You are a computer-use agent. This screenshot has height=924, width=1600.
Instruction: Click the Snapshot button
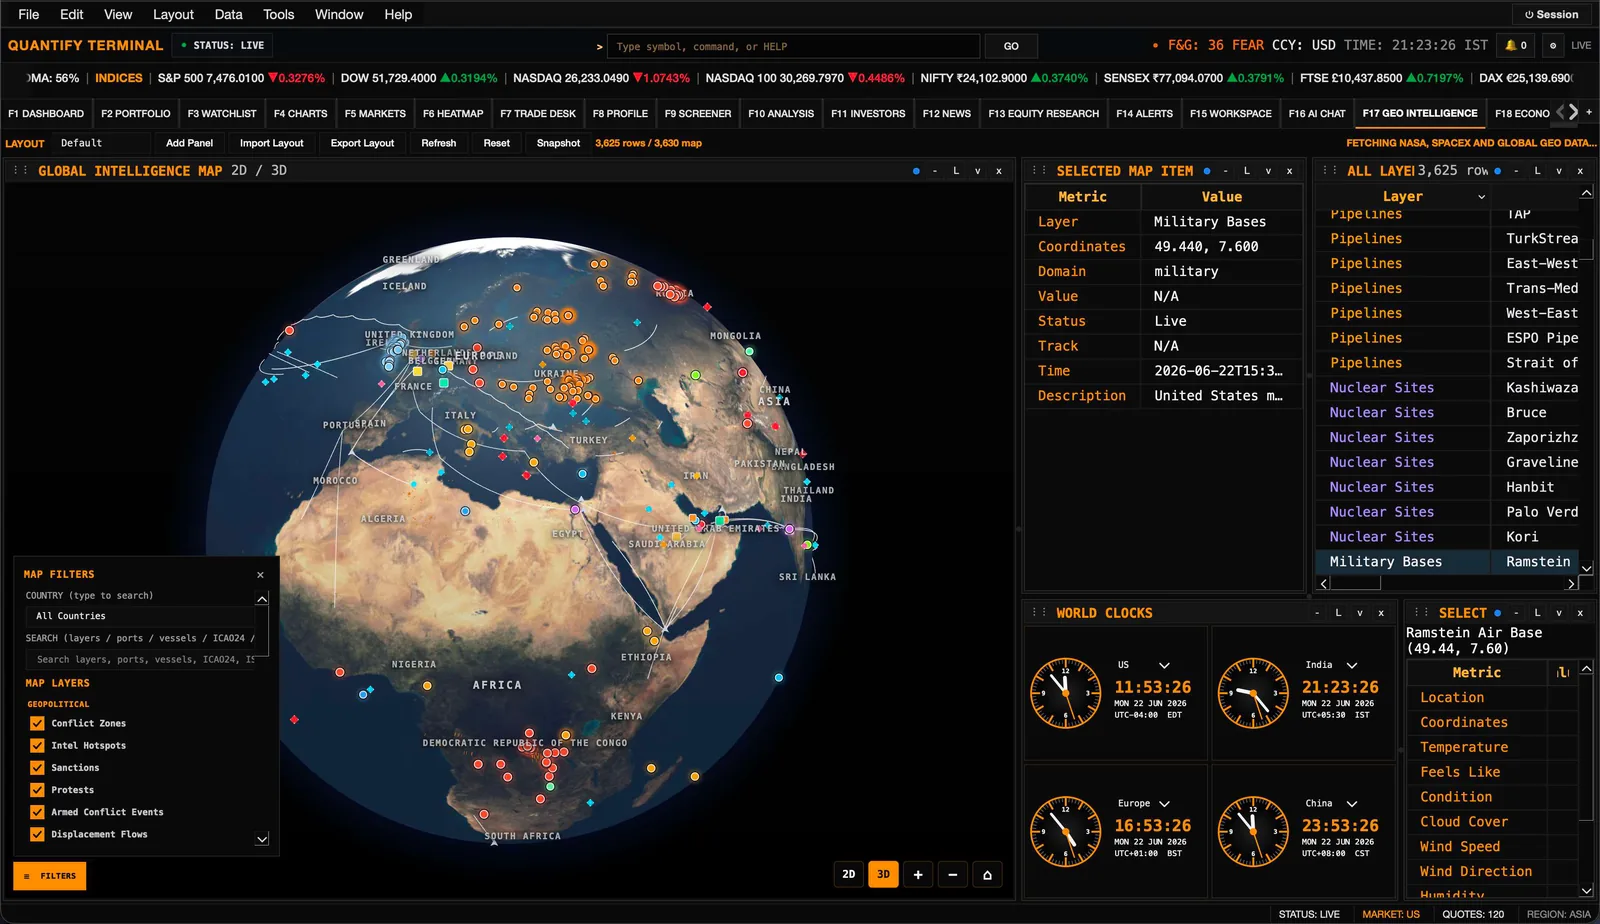[x=558, y=143]
